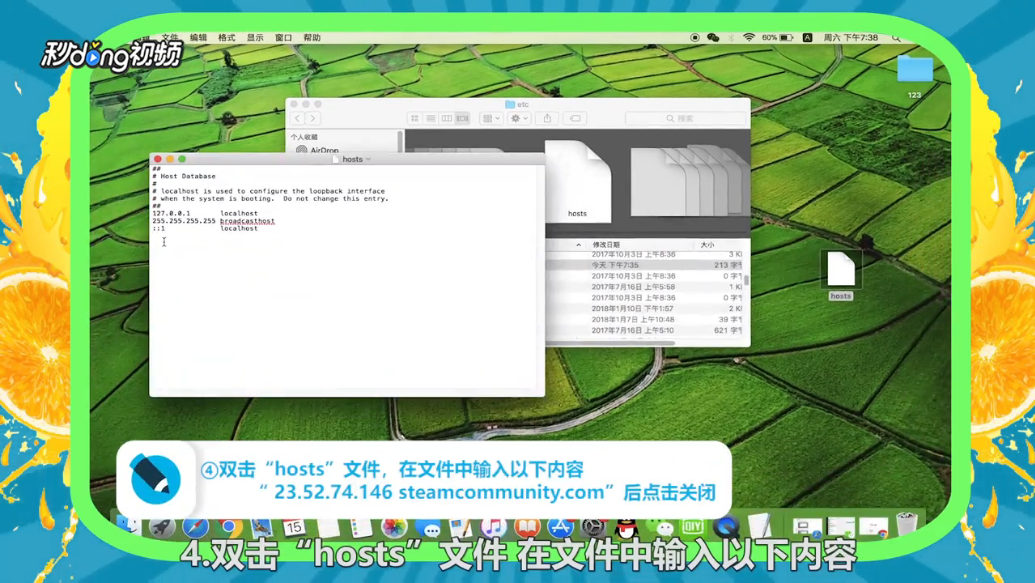Select the row dated 今天 下午7:35
The image size is (1035, 583).
[x=646, y=265]
